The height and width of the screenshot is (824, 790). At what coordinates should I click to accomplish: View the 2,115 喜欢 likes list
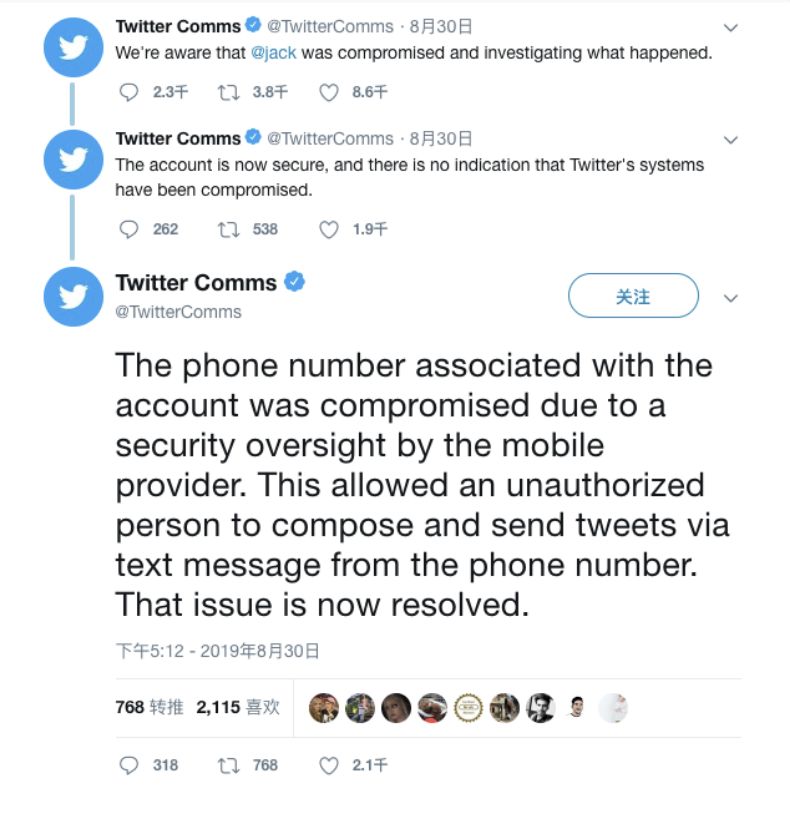point(237,707)
